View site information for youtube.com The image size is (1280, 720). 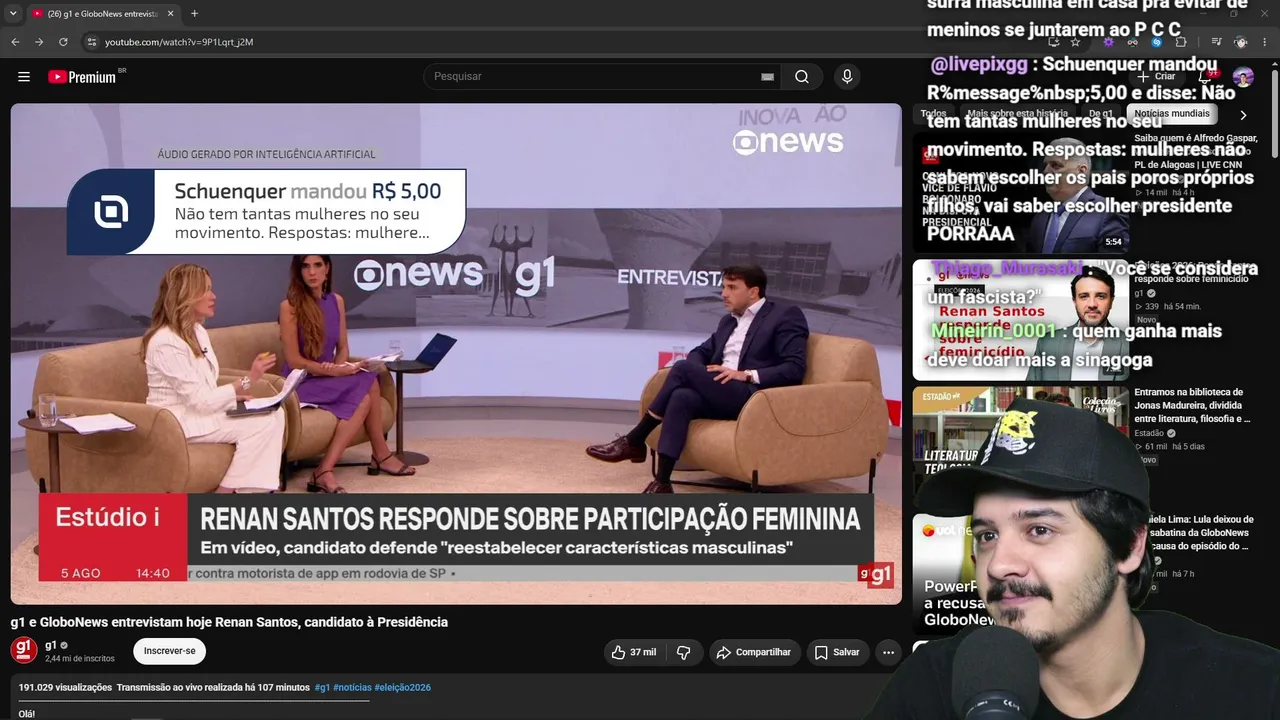[x=91, y=42]
